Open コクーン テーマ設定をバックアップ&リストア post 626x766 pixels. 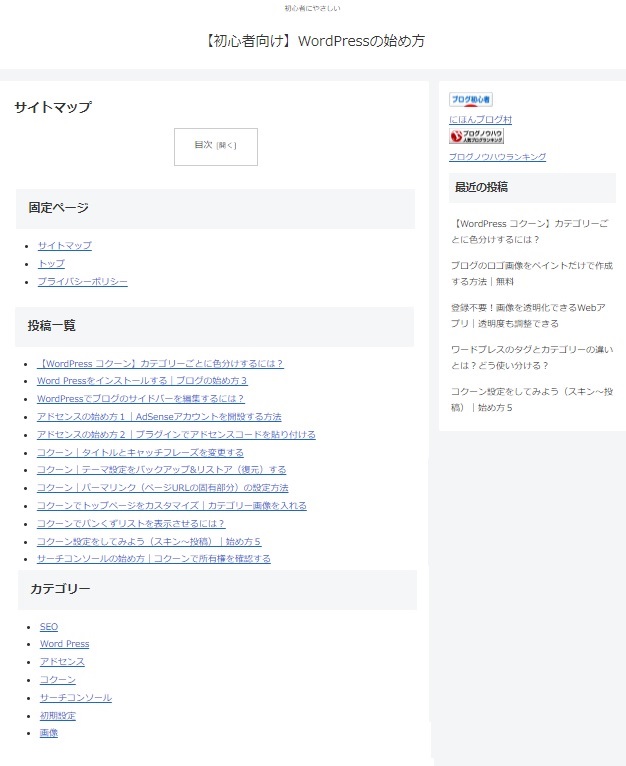coord(161,469)
